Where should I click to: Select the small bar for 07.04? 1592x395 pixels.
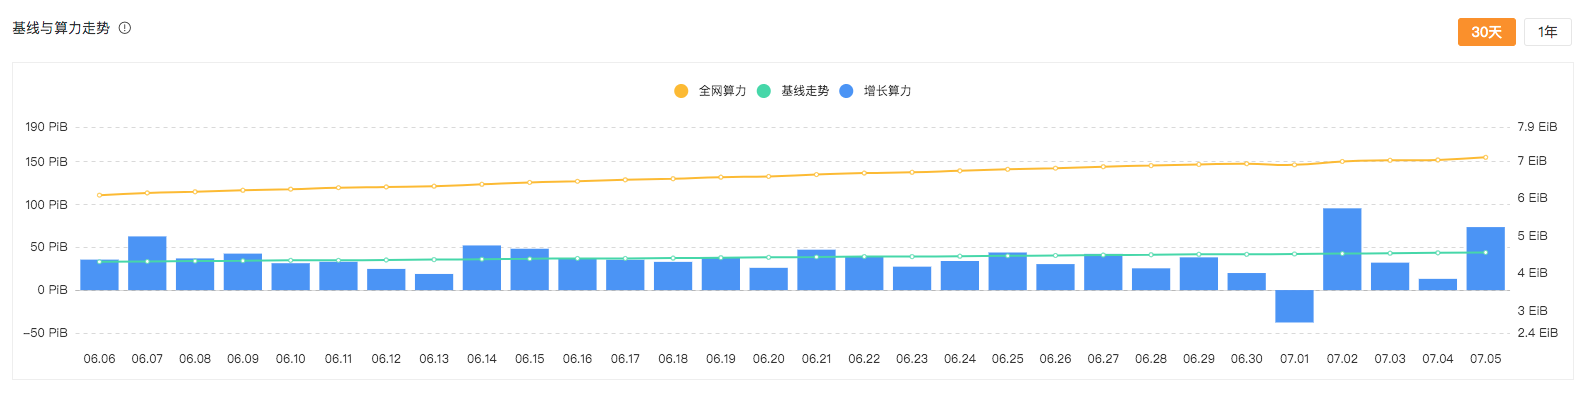(1438, 285)
